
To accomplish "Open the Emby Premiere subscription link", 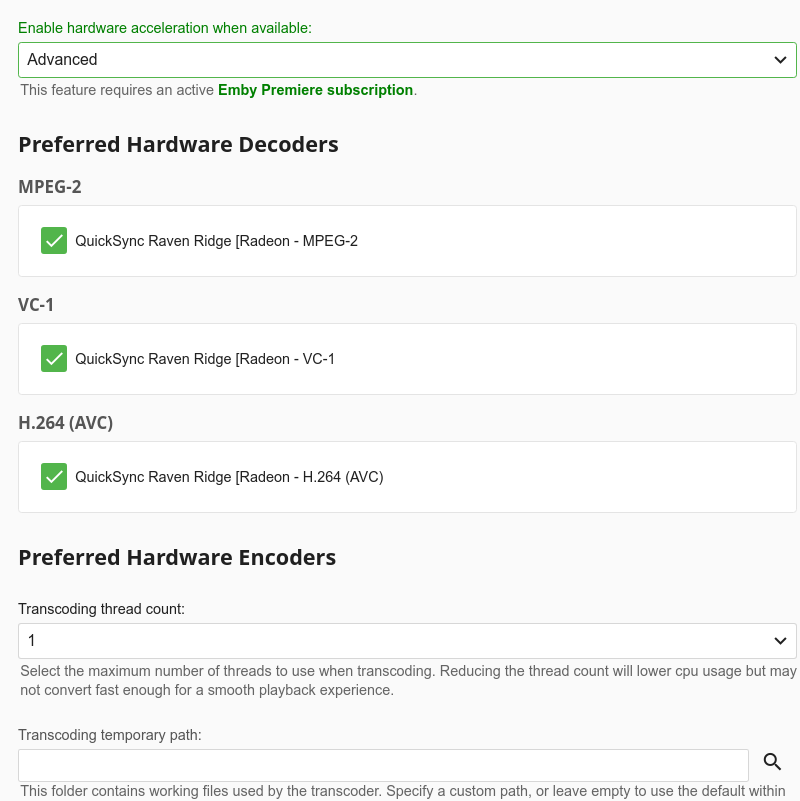I will 315,90.
